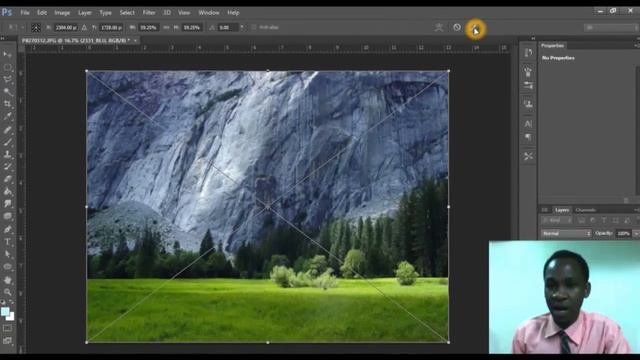
Task: Click the background color swatch
Action: click(x=11, y=317)
